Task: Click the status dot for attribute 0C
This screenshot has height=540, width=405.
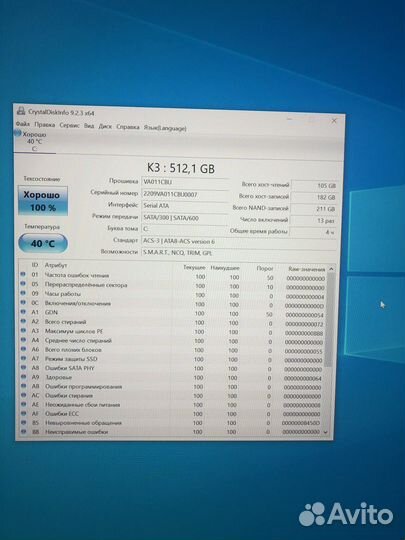Action: pyautogui.click(x=23, y=302)
